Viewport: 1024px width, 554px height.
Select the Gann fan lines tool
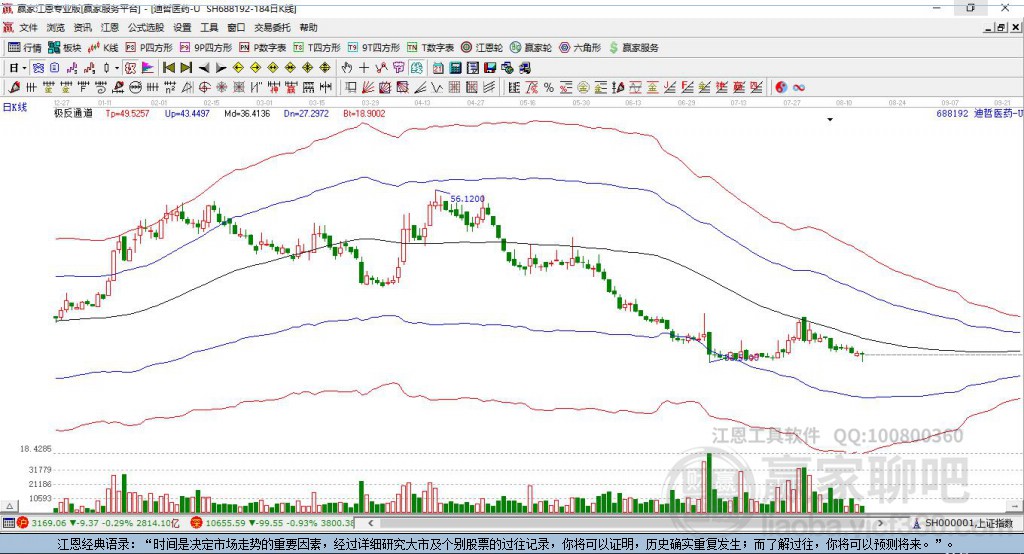[368, 88]
